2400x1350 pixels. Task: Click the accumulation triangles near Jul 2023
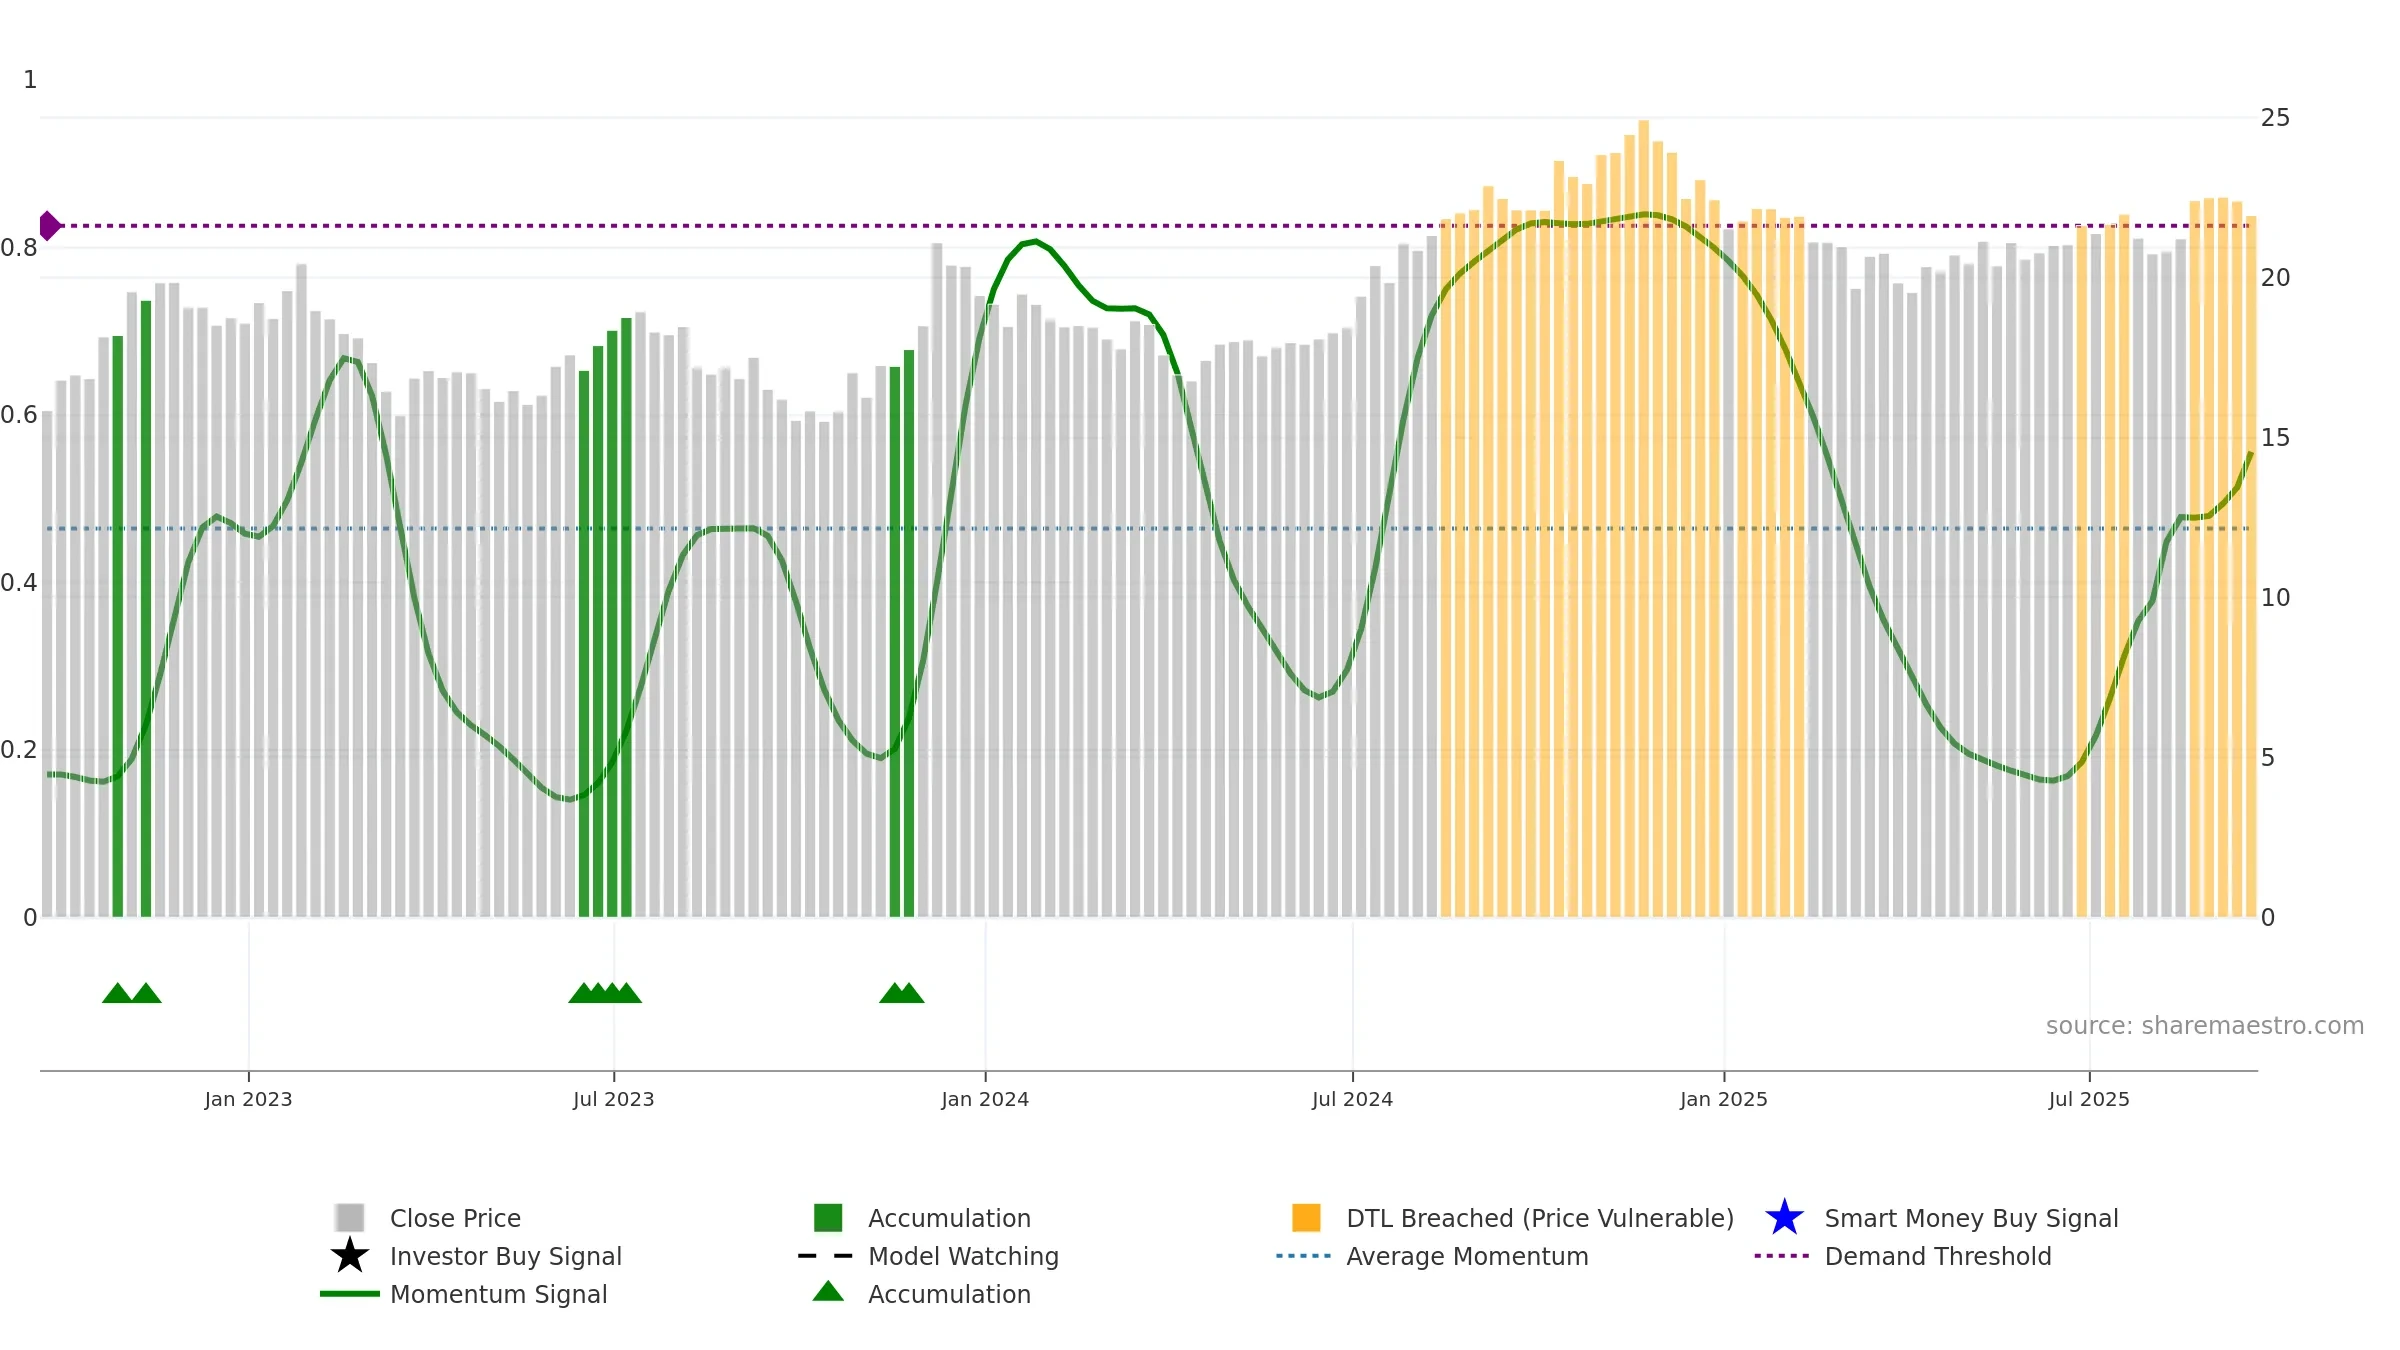click(605, 993)
